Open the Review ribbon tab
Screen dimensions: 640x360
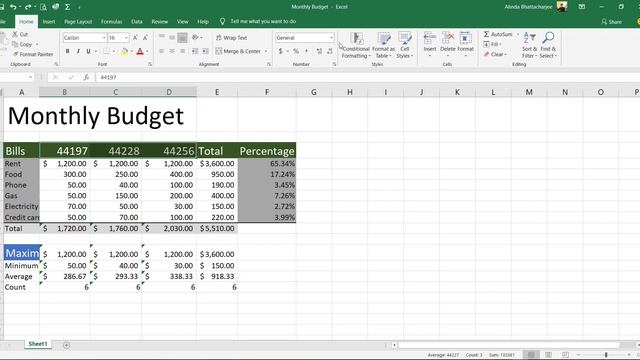[x=160, y=22]
